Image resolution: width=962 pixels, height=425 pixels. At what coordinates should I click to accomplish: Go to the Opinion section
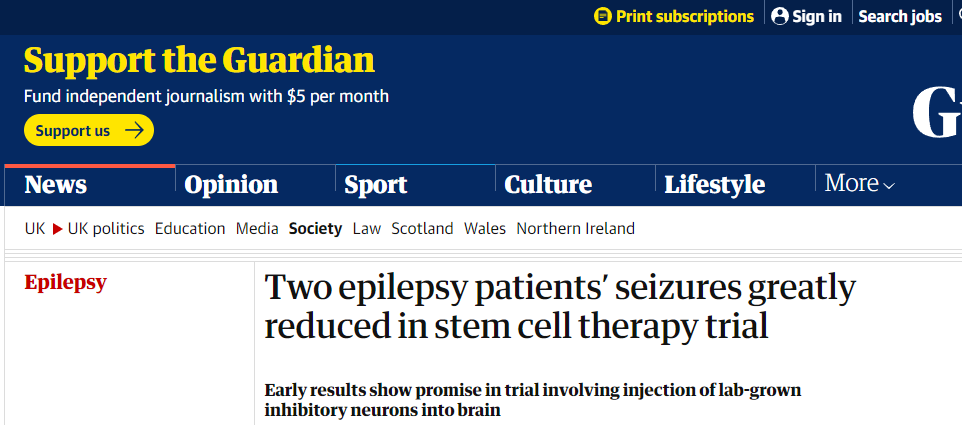(x=231, y=185)
